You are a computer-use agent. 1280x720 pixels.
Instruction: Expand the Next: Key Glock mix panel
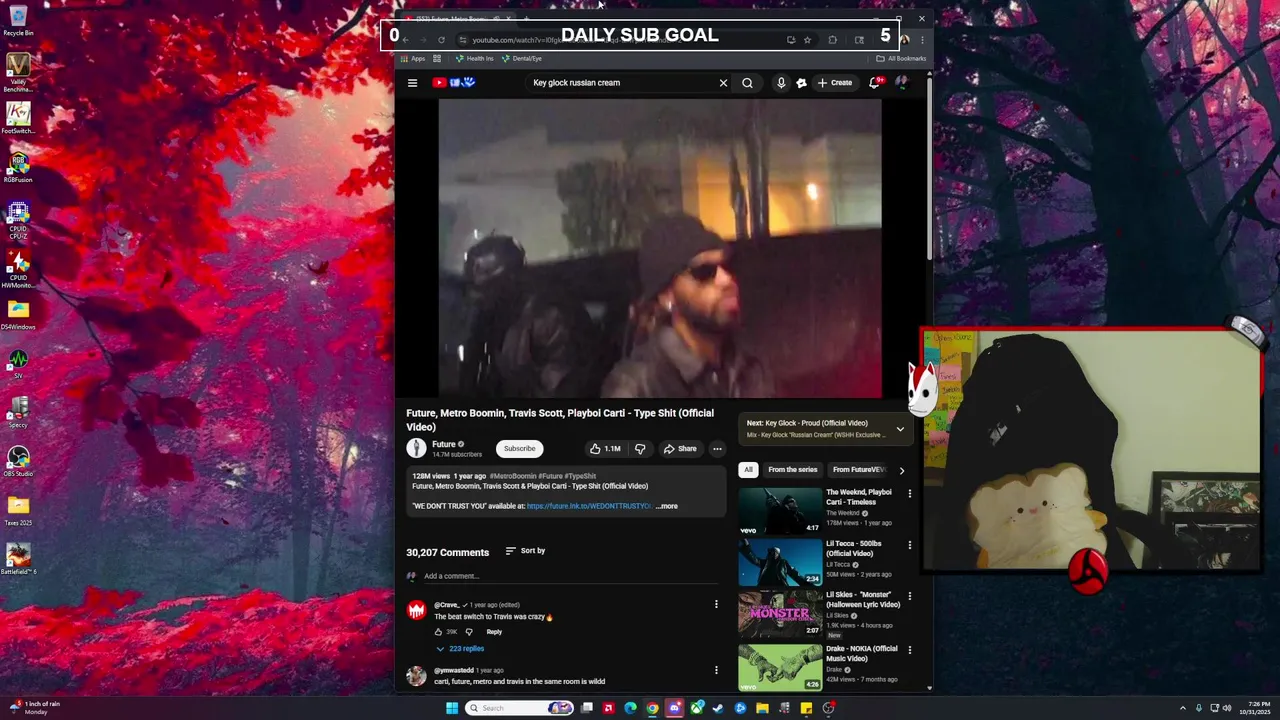point(900,429)
